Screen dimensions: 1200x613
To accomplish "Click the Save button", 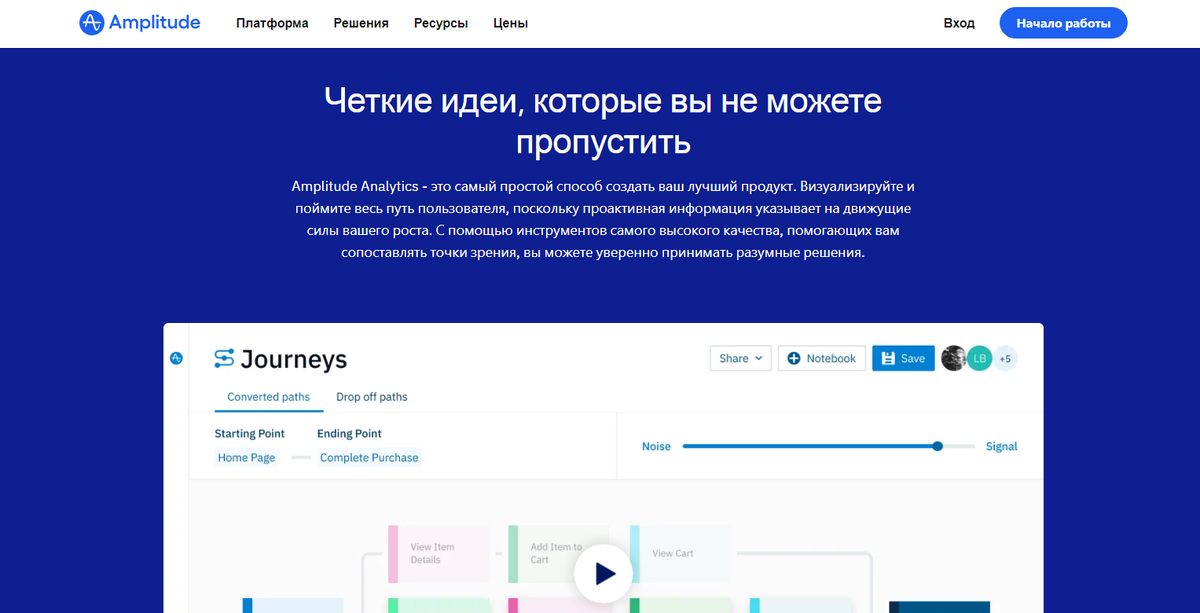I will [903, 358].
